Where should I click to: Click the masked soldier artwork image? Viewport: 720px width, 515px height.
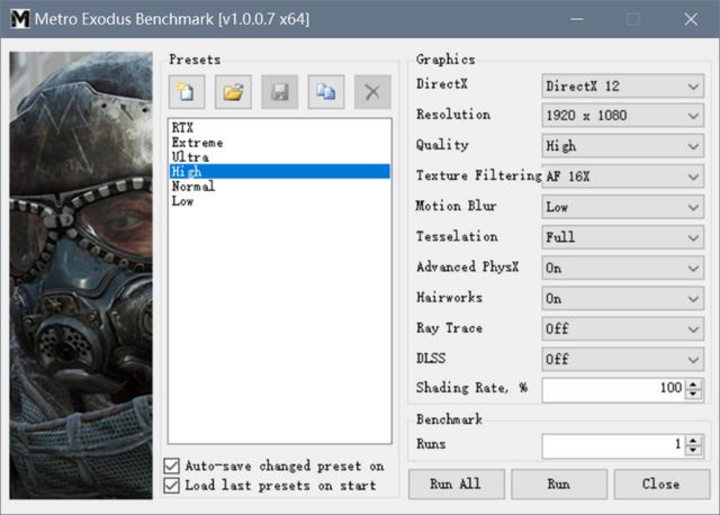[81, 275]
